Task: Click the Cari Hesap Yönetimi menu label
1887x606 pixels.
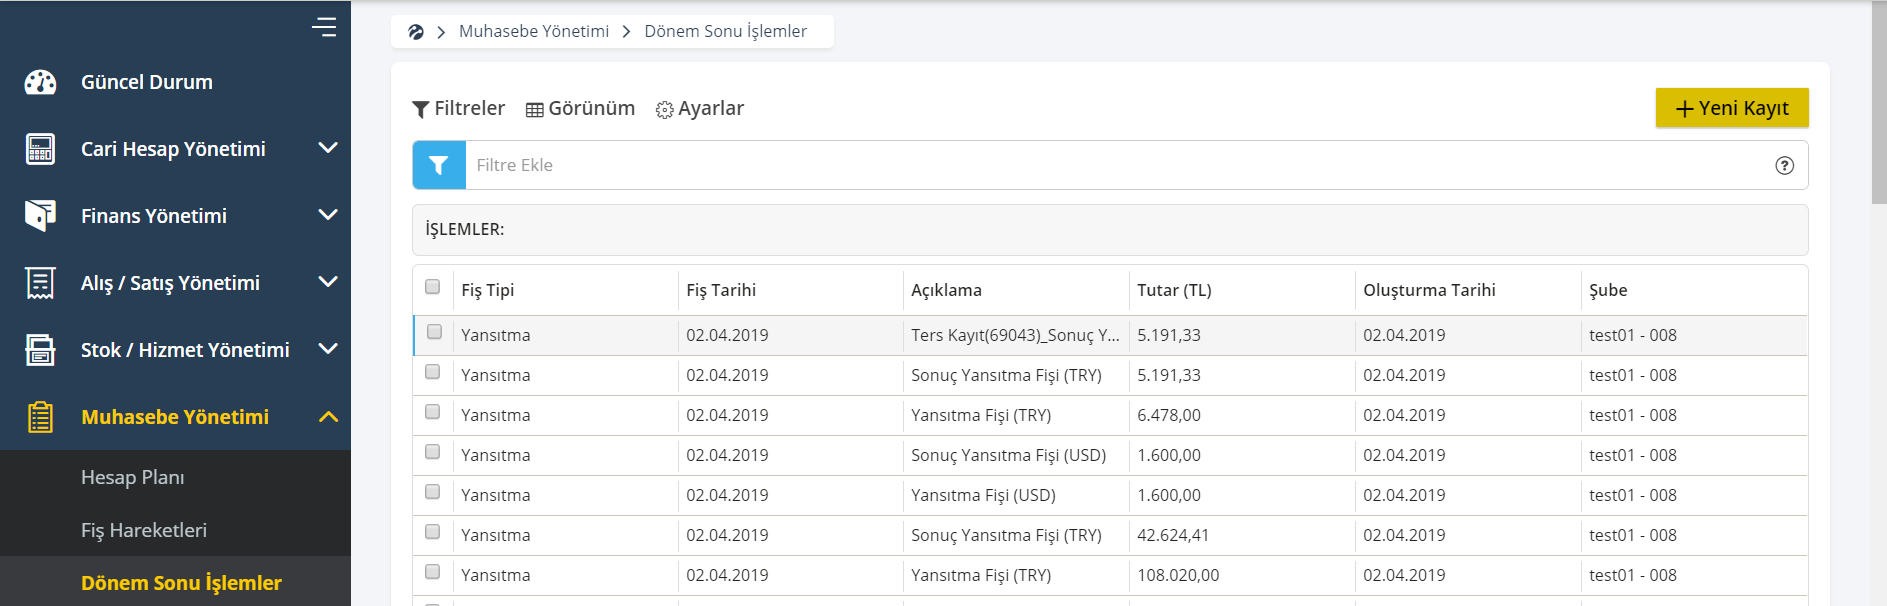Action: (x=173, y=149)
